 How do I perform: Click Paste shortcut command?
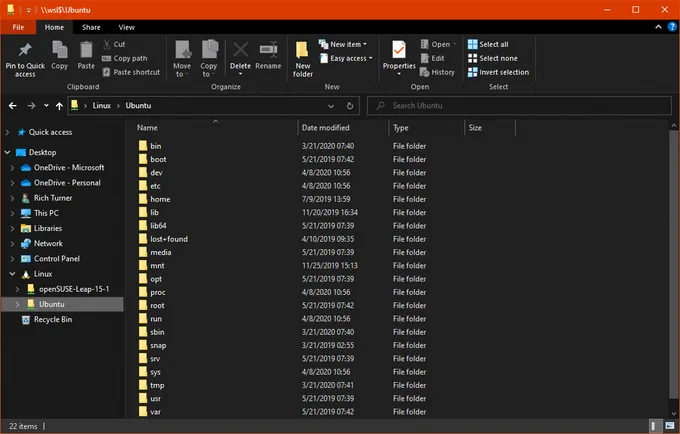click(131, 72)
